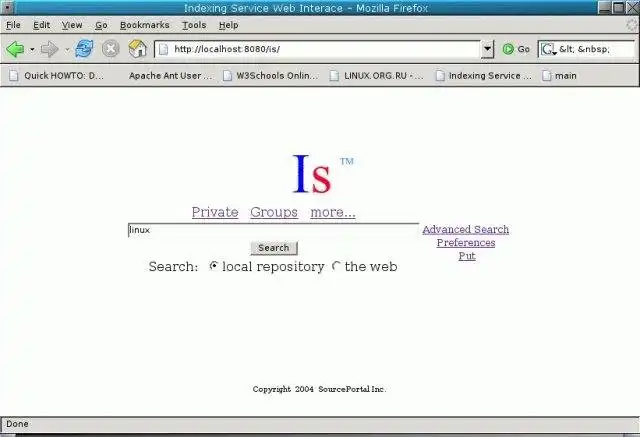
Task: Open the Bookmarks menu
Action: pyautogui.click(x=144, y=25)
